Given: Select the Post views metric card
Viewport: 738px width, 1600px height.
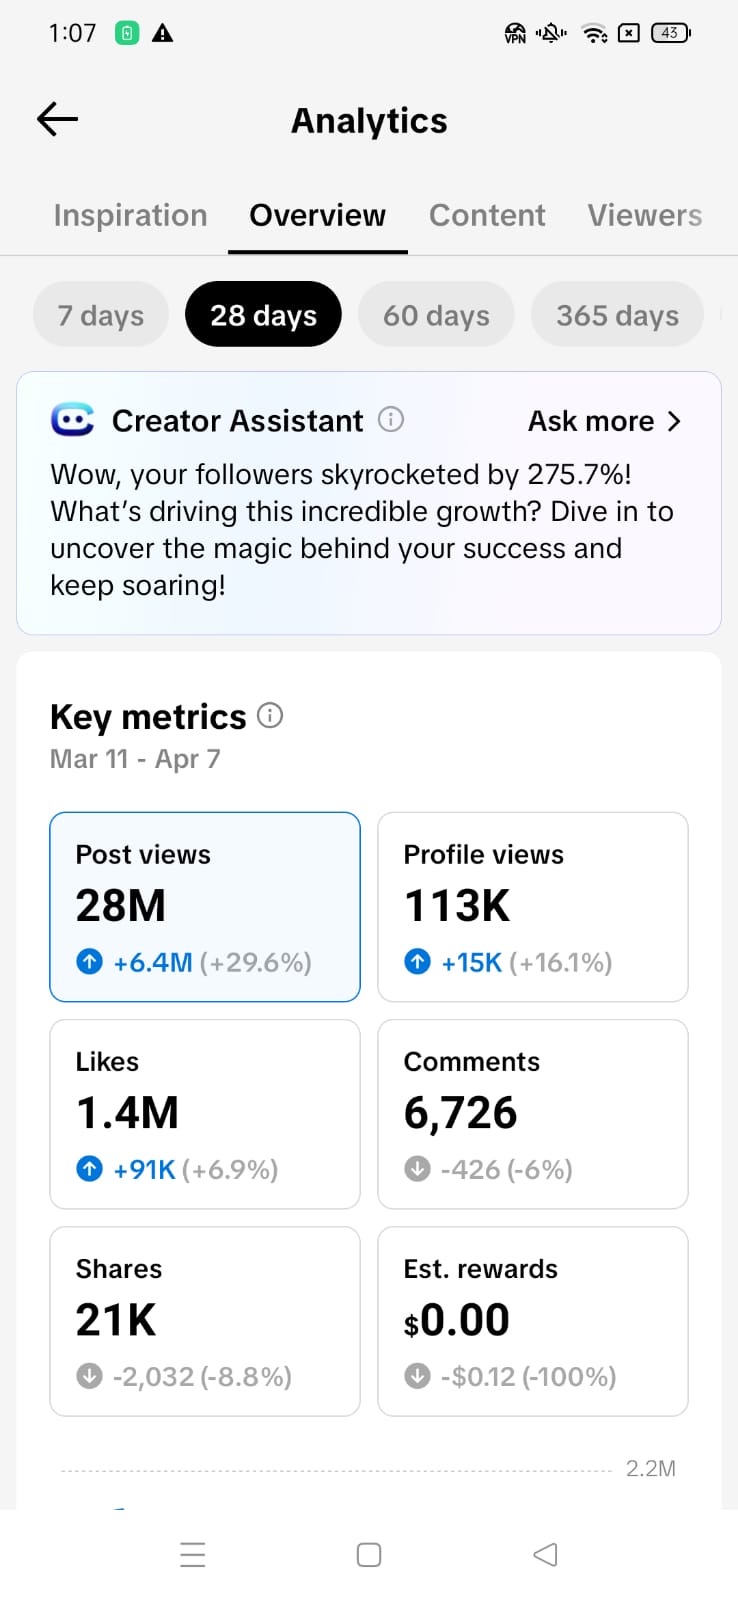Looking at the screenshot, I should click(205, 906).
